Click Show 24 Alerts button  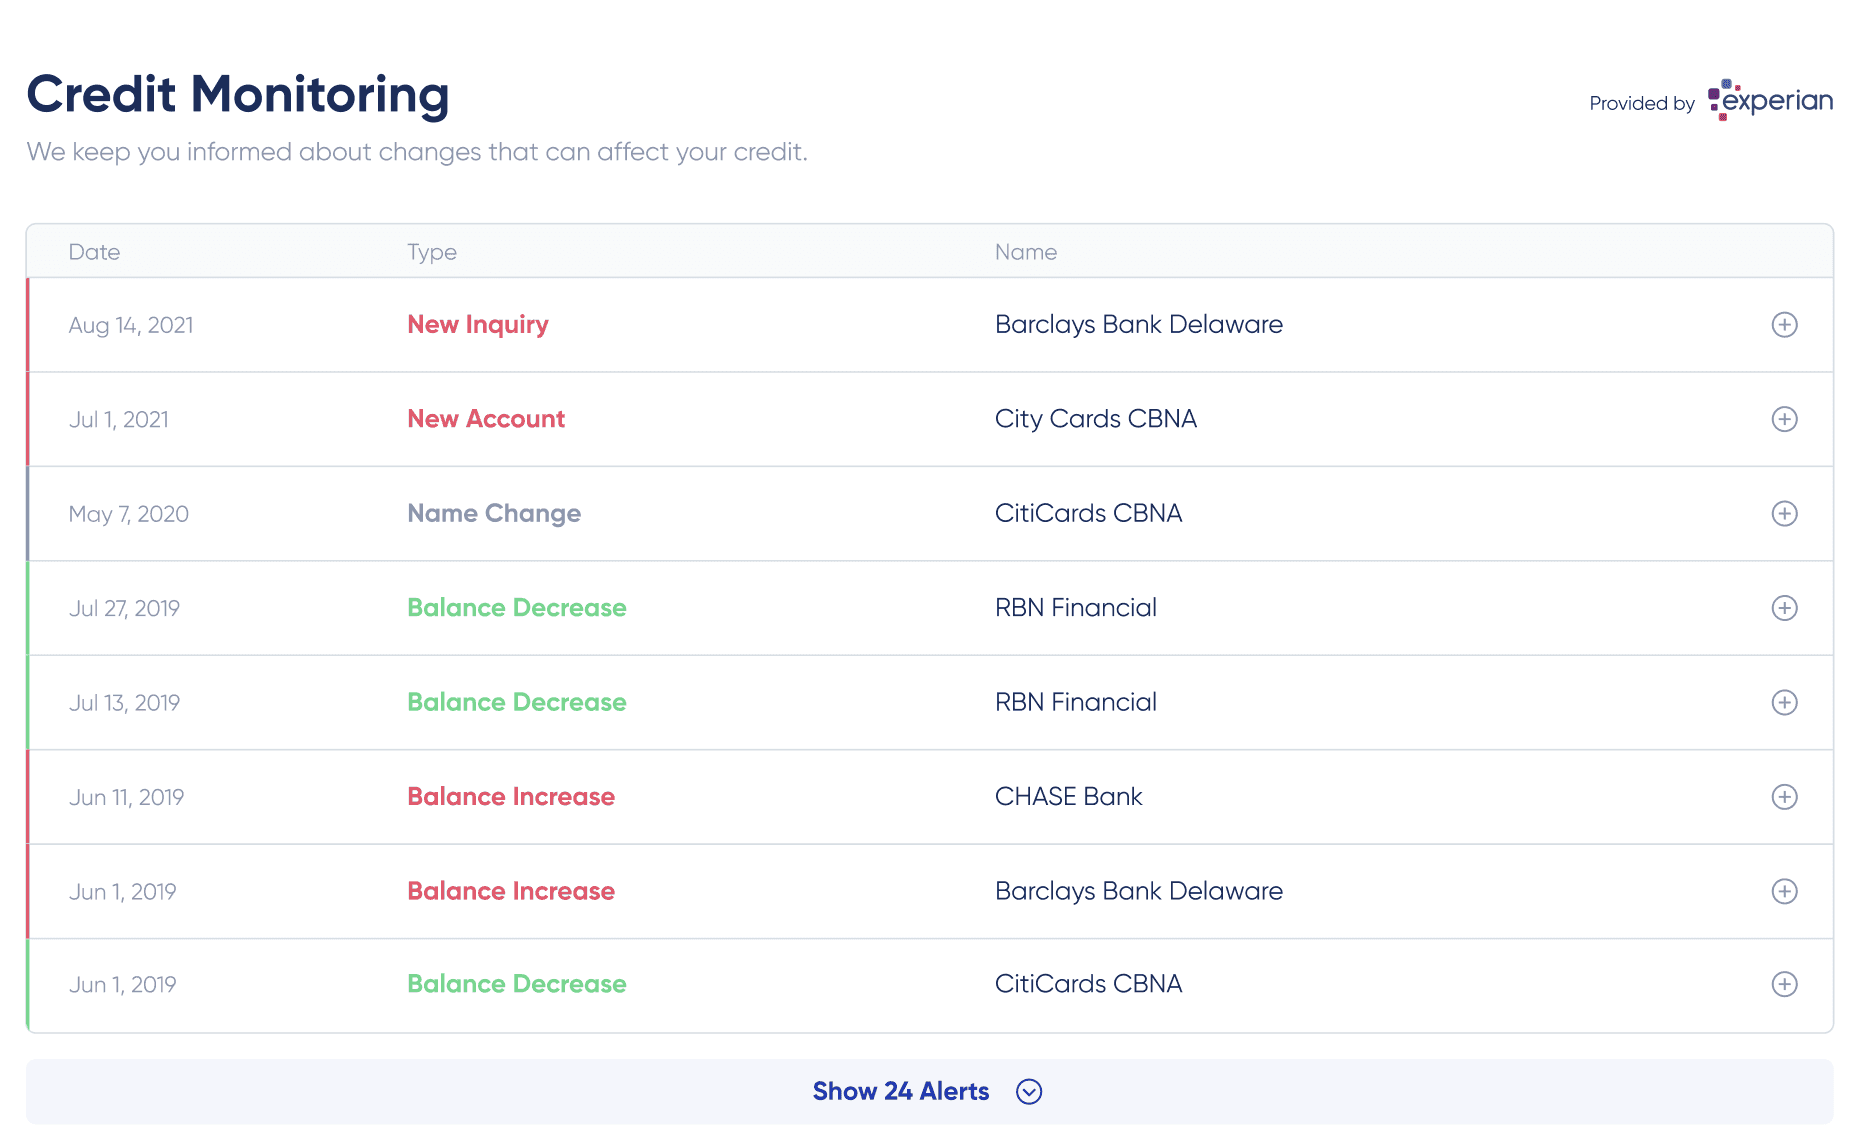pyautogui.click(x=929, y=1092)
